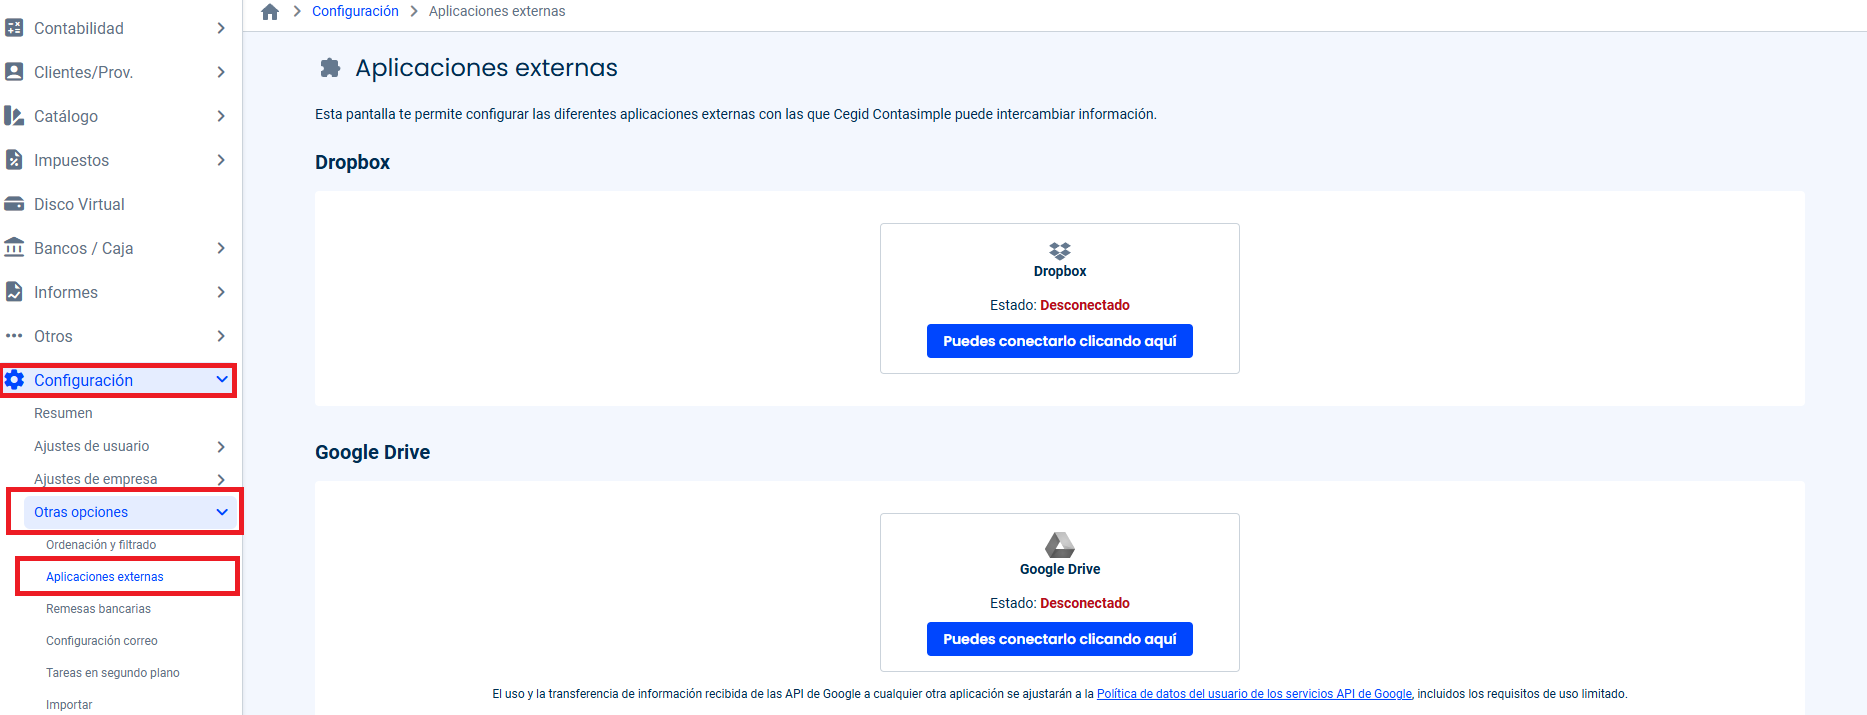Viewport: 1867px width, 715px height.
Task: Click the Impuestos percent document icon
Action: [x=14, y=160]
